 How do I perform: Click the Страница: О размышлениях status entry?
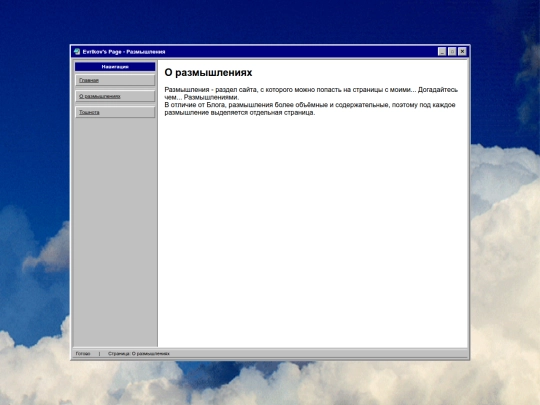click(x=139, y=354)
